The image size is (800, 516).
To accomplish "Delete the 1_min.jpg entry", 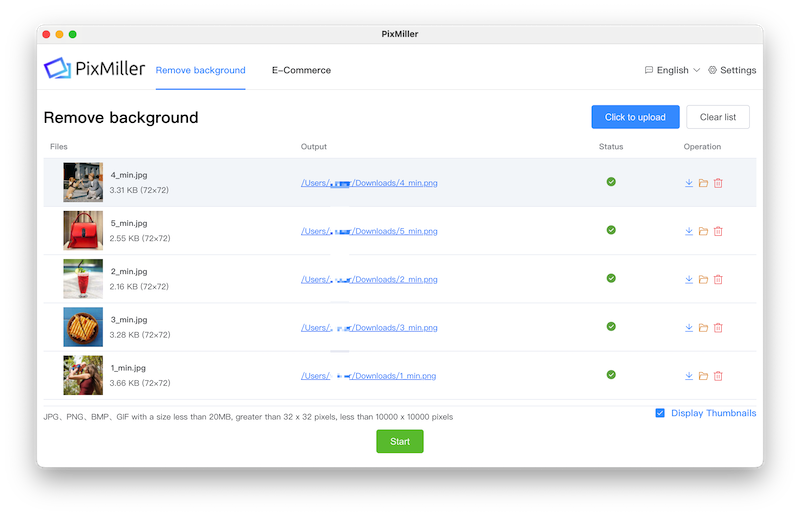I will click(x=718, y=376).
